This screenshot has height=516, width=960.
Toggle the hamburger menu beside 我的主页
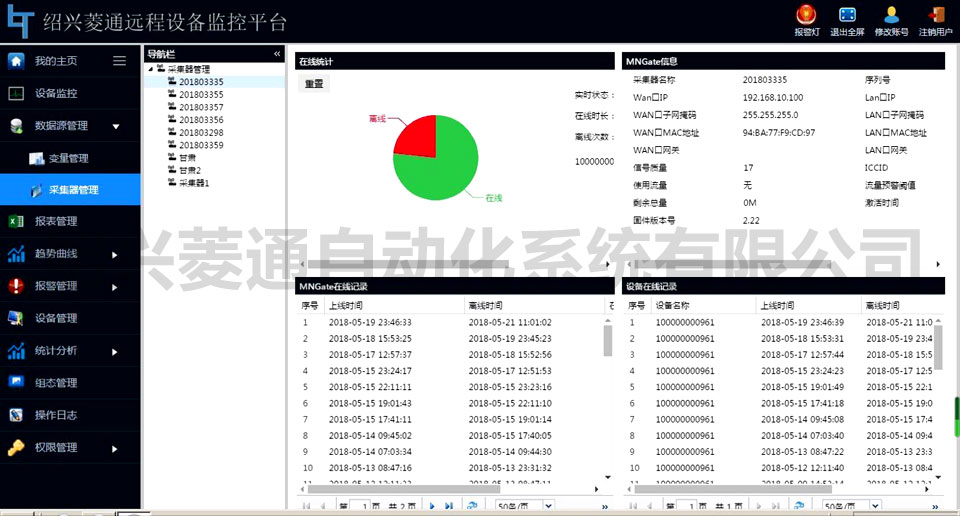119,61
